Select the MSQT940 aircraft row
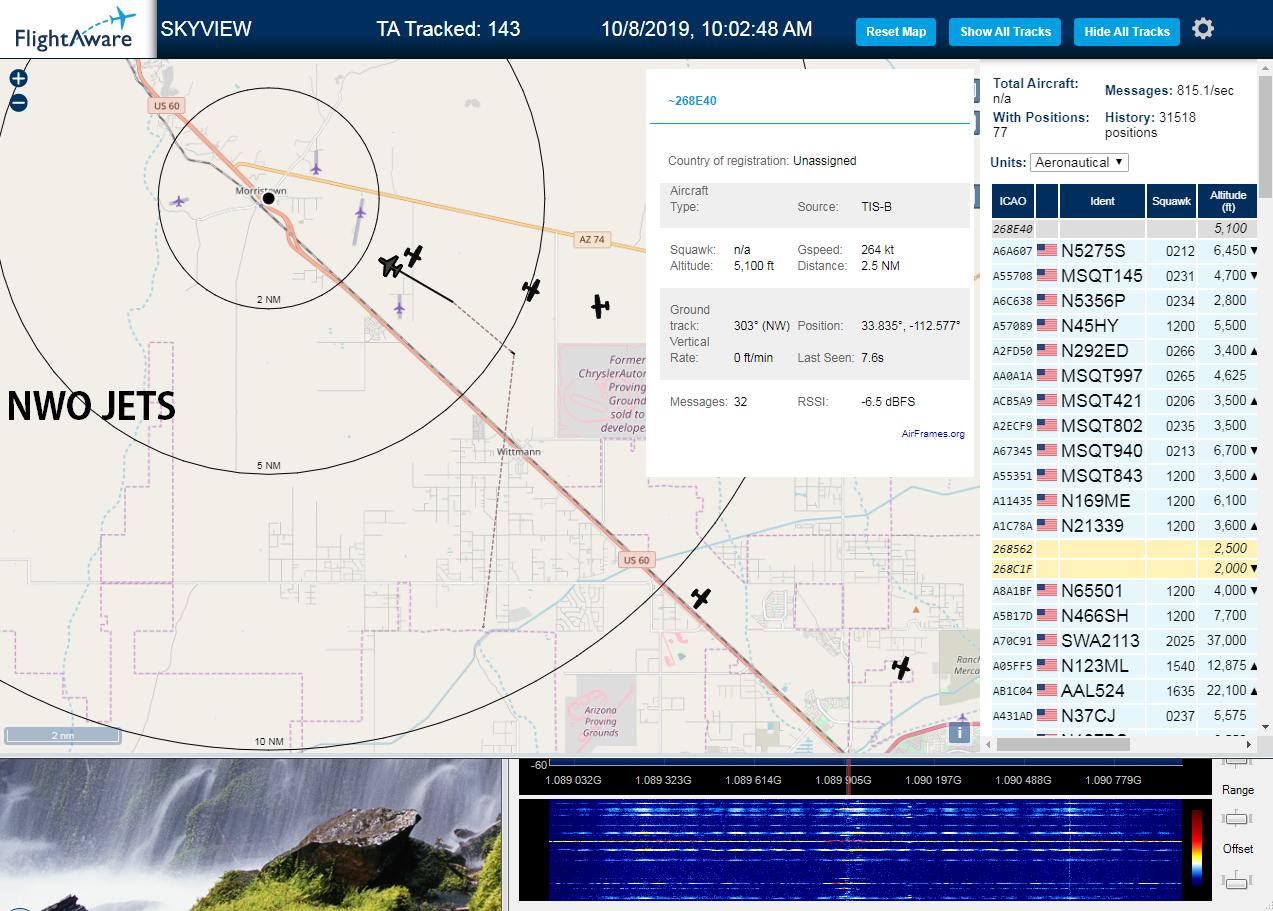 1124,450
